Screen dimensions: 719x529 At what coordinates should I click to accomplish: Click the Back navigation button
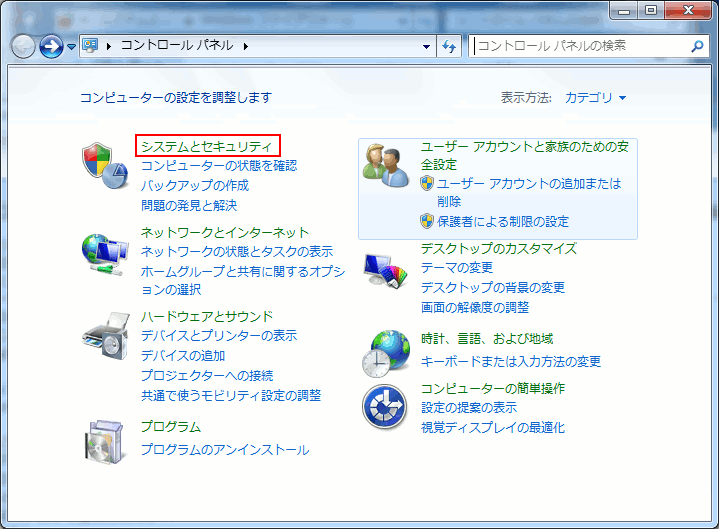(23, 46)
